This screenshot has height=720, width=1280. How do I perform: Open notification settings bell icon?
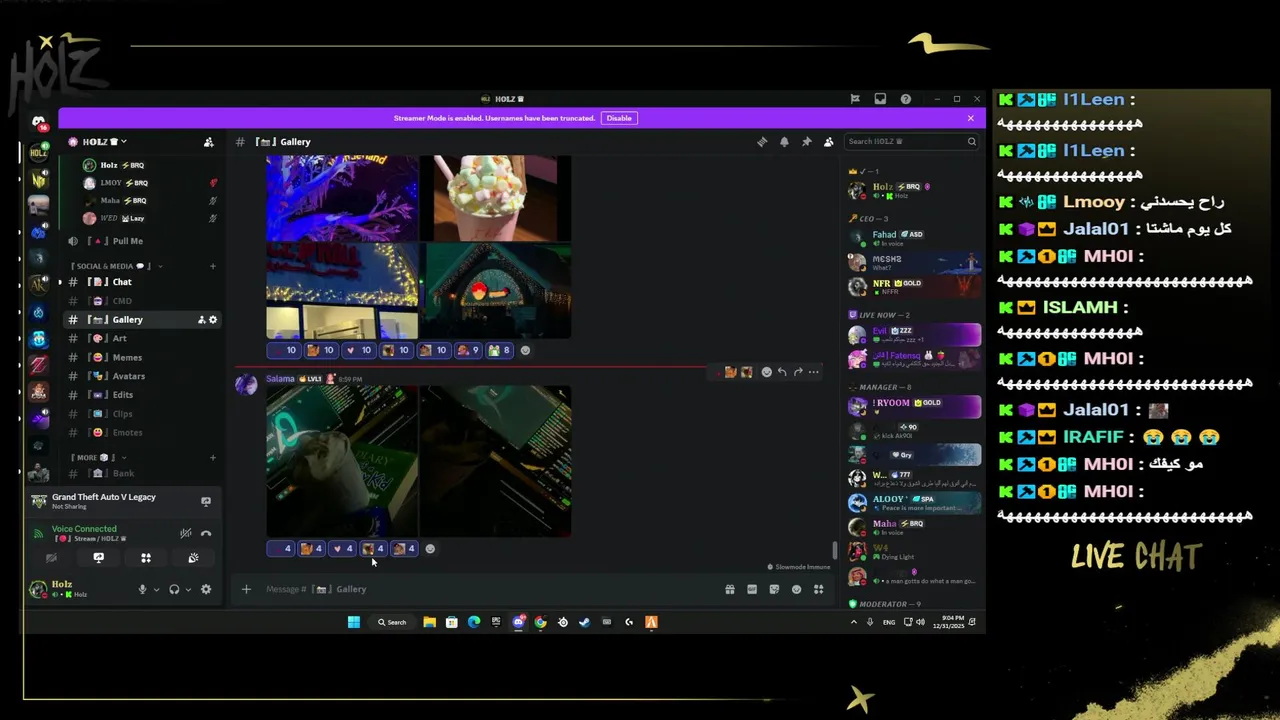[x=784, y=142]
